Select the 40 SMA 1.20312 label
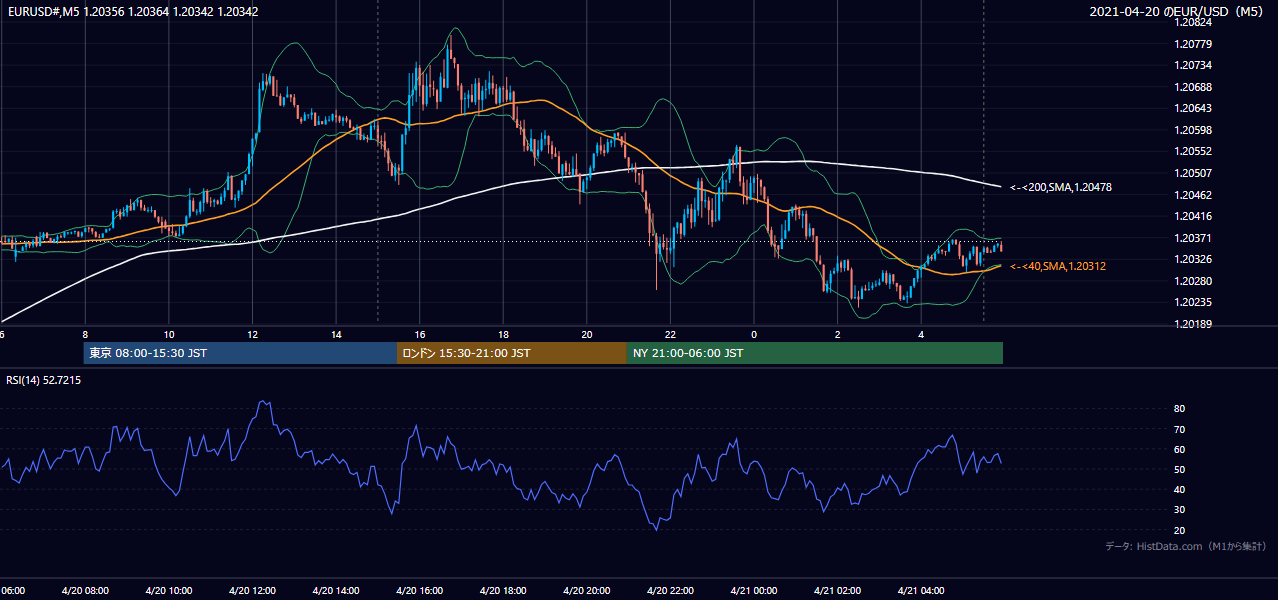This screenshot has width=1278, height=600. point(1057,266)
